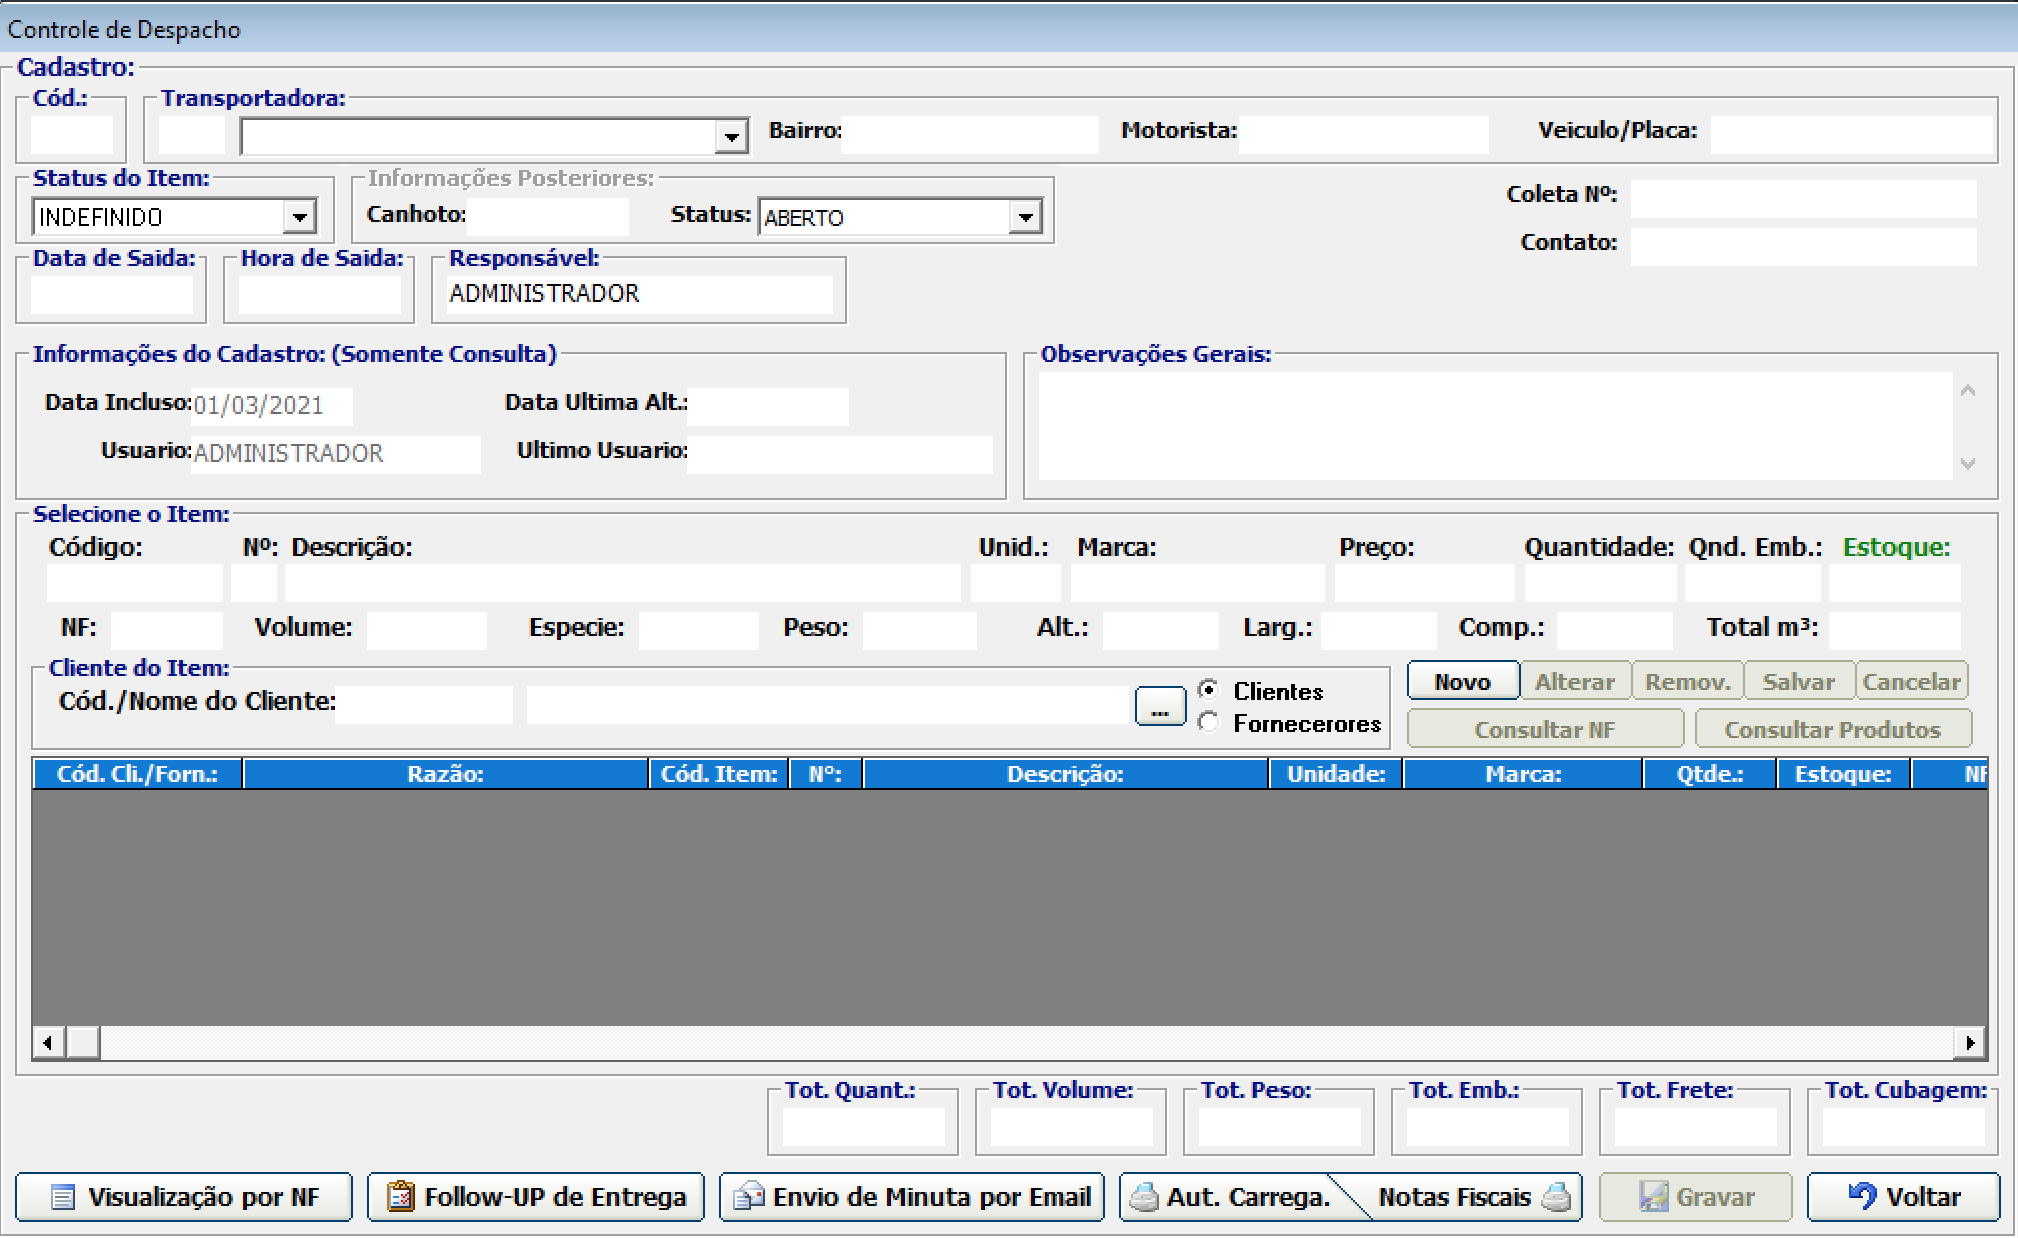
Task: Click the Consultar Produtos button
Action: [1832, 730]
